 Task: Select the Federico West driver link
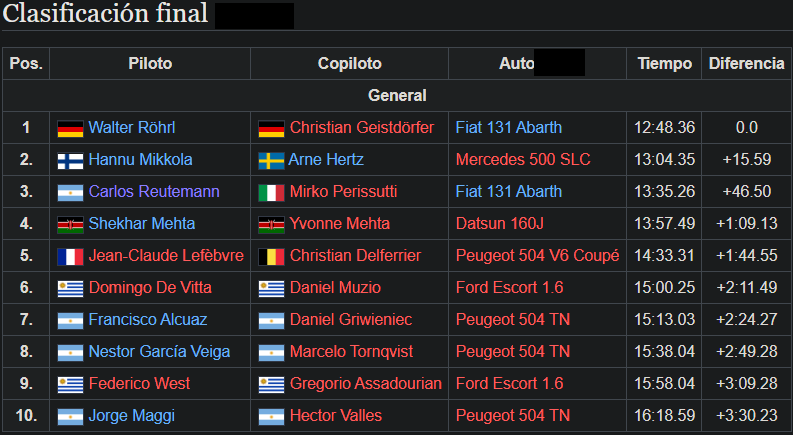tap(139, 384)
